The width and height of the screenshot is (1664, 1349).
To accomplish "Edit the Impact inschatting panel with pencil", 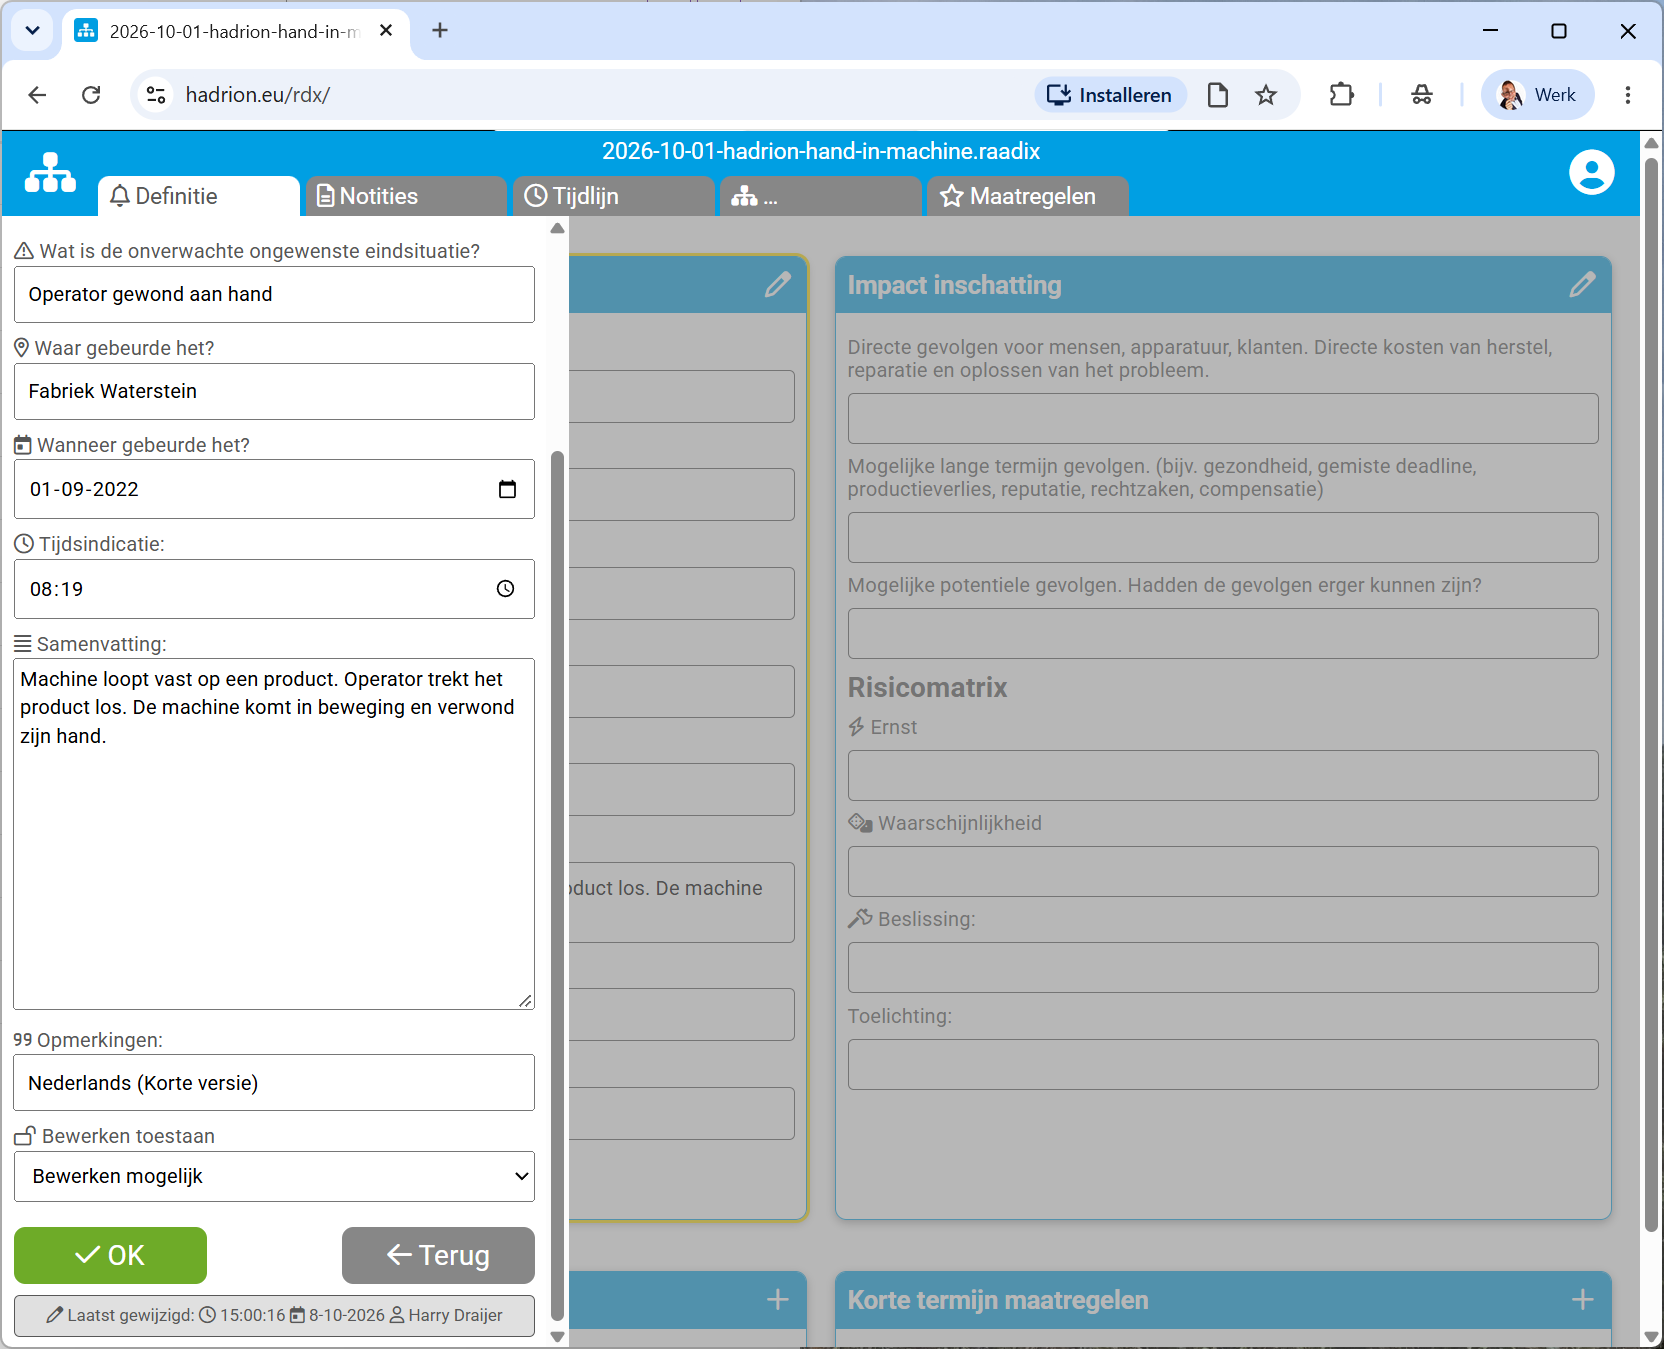I will coord(1582,285).
